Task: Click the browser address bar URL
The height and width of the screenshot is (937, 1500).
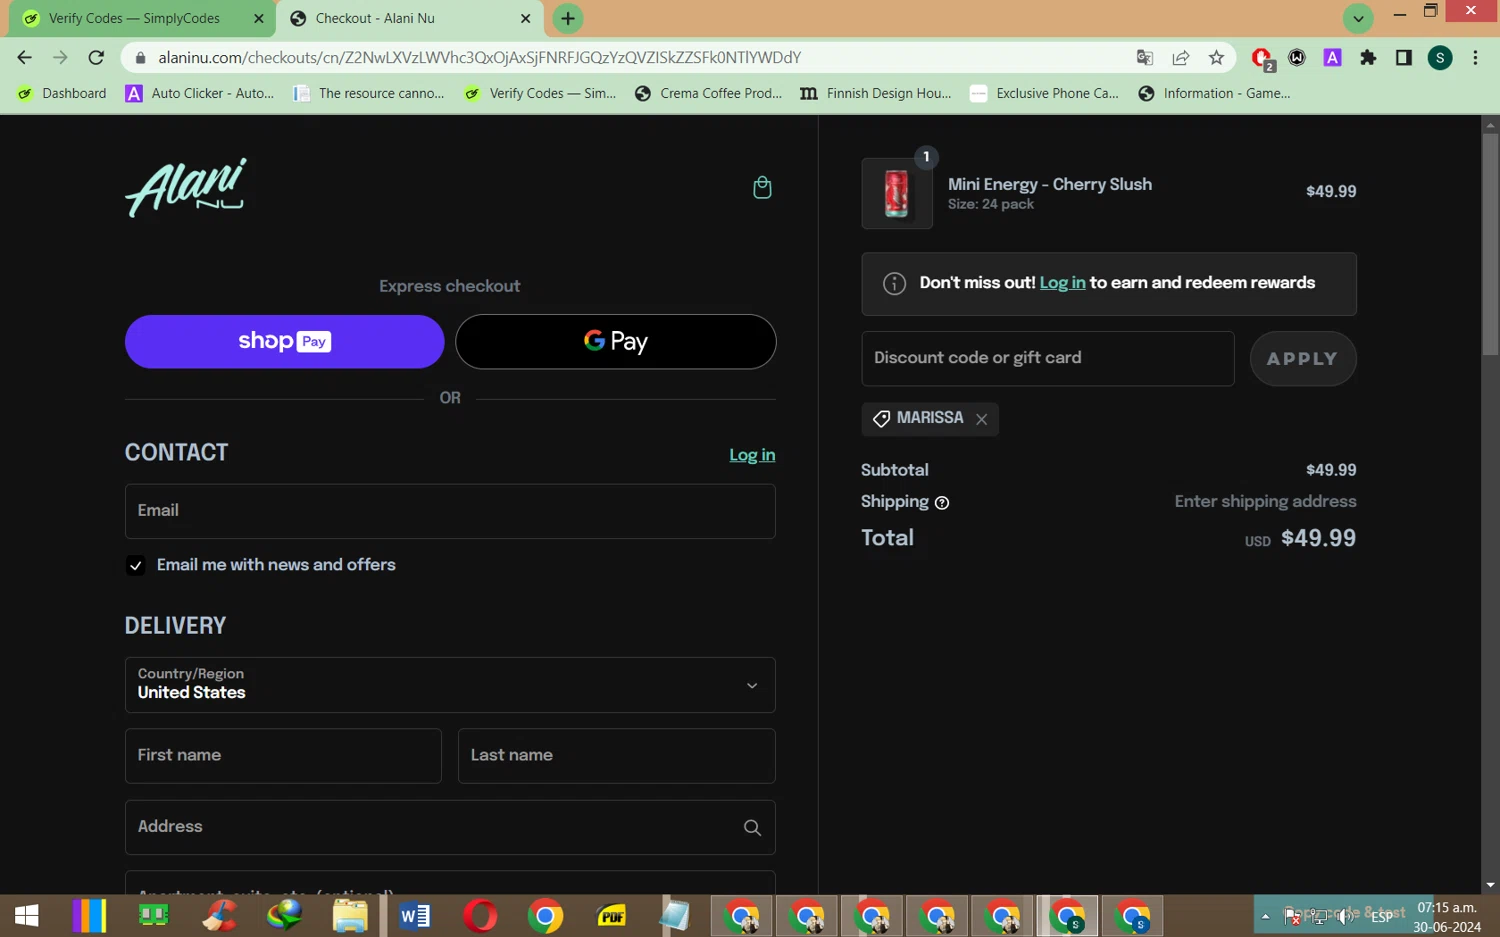Action: click(480, 58)
